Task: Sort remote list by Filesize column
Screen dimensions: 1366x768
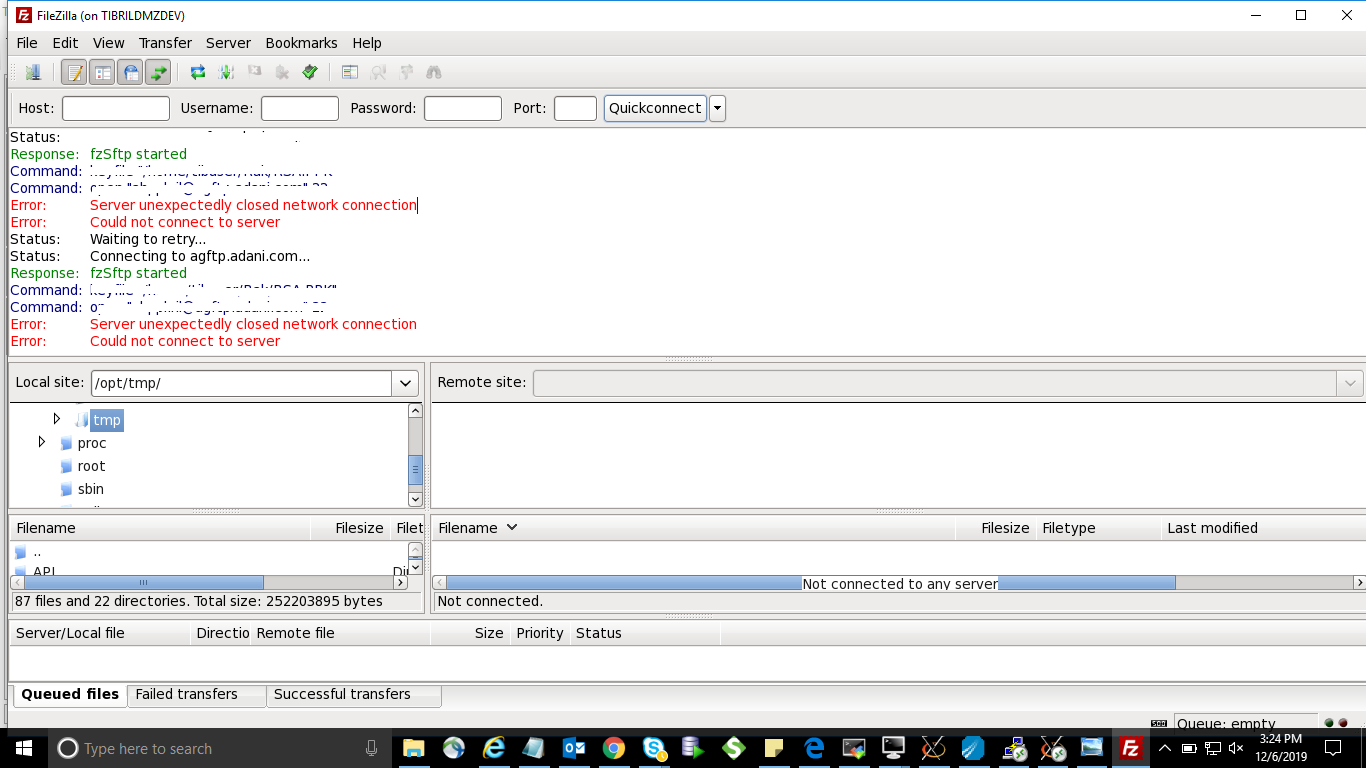Action: [995, 528]
